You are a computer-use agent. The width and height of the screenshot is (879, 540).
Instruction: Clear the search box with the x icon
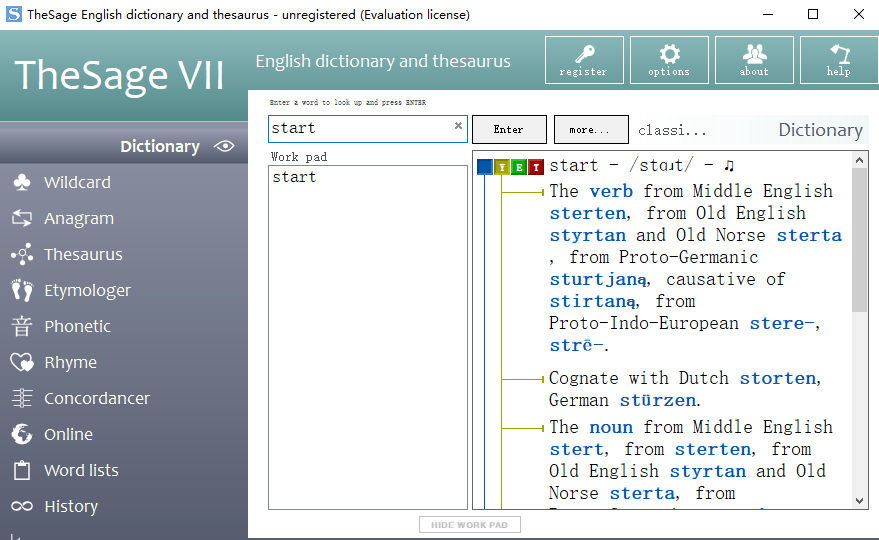click(x=458, y=126)
